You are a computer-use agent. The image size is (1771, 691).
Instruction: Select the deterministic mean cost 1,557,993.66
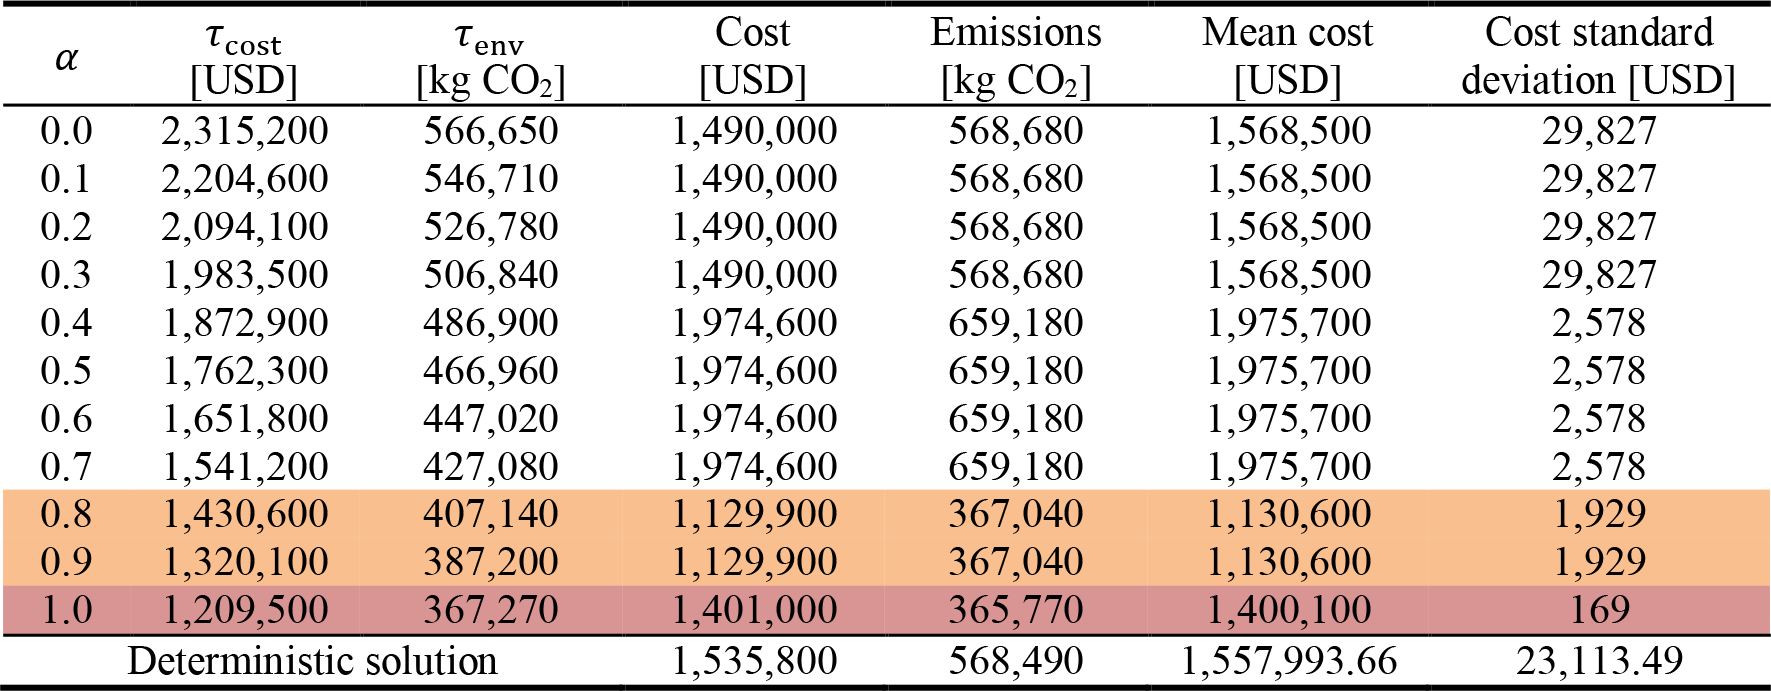point(1288,661)
